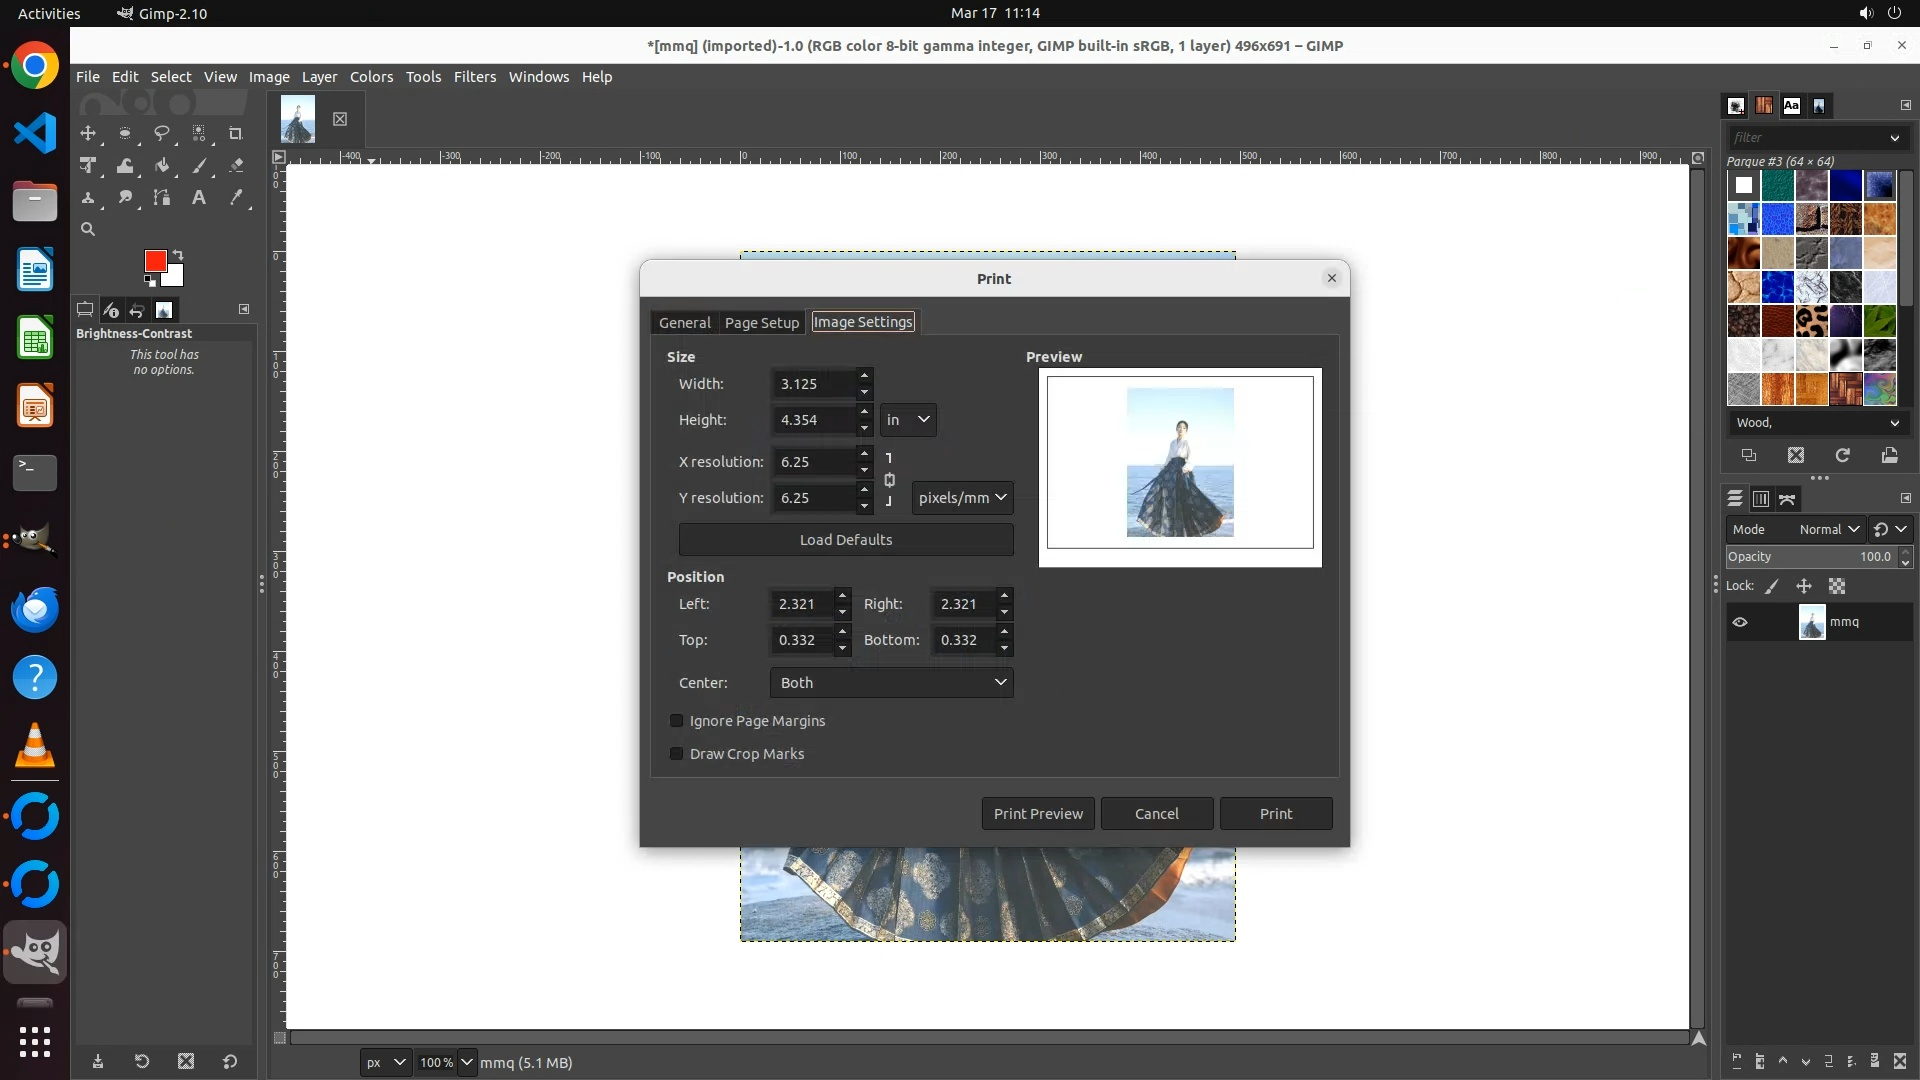Select the Crop tool
The width and height of the screenshot is (1920, 1080).
pos(236,133)
